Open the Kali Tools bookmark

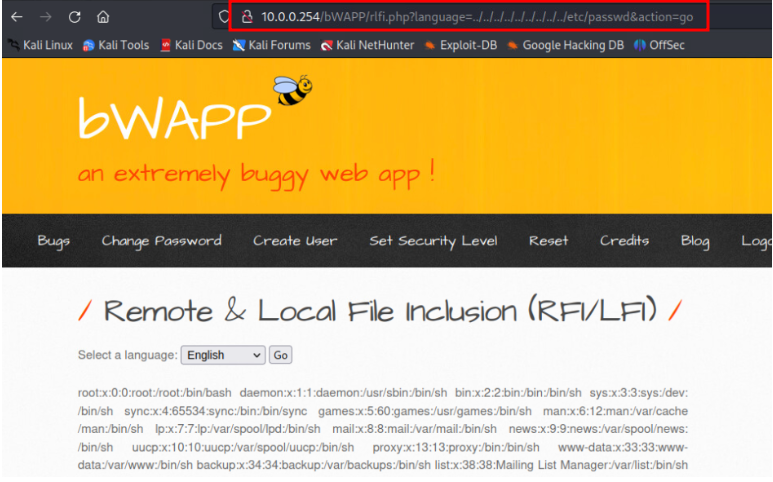(116, 45)
